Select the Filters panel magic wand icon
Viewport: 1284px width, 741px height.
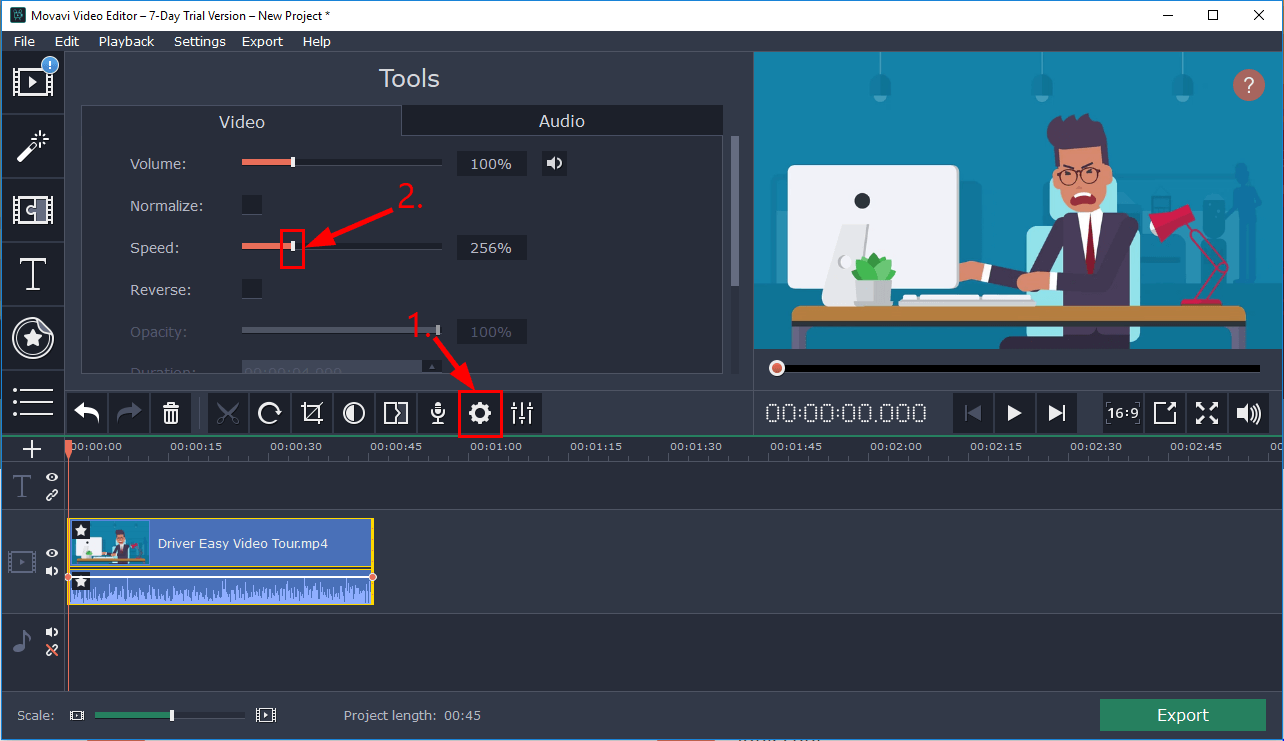(x=33, y=145)
